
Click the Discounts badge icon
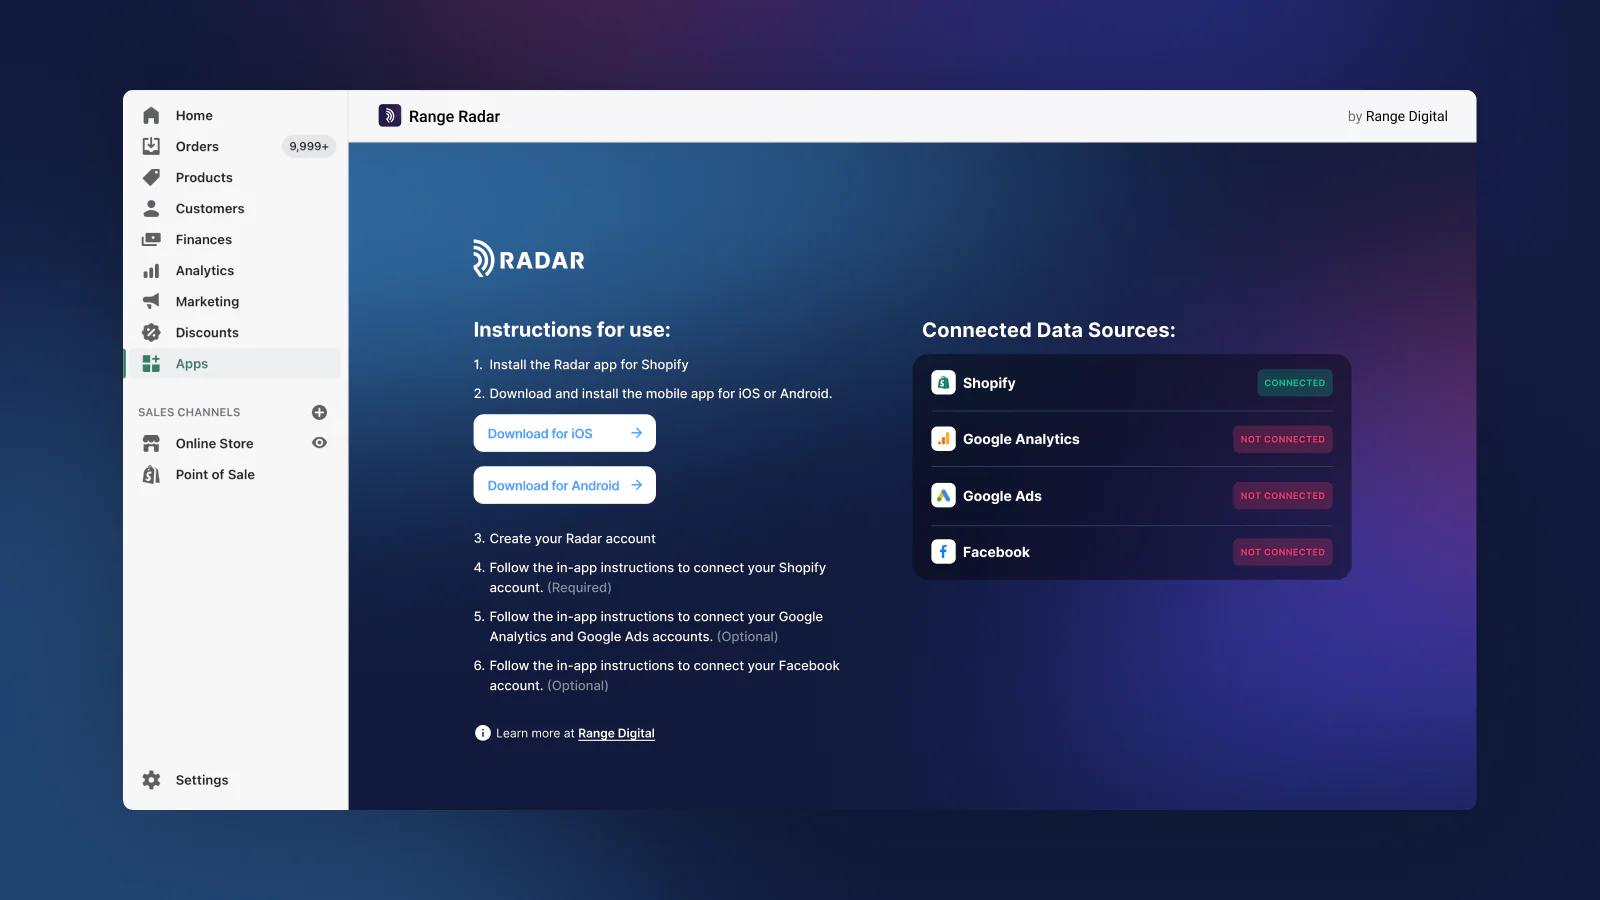click(x=151, y=332)
